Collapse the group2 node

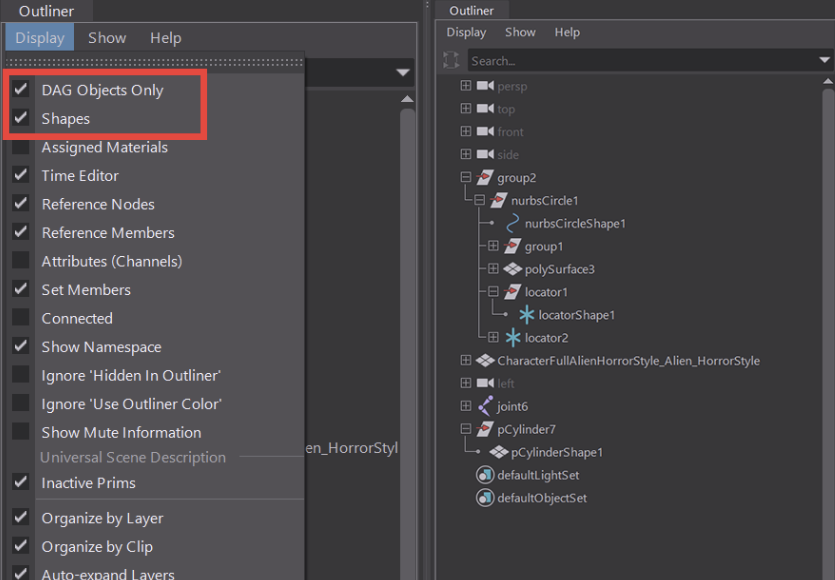tap(466, 177)
